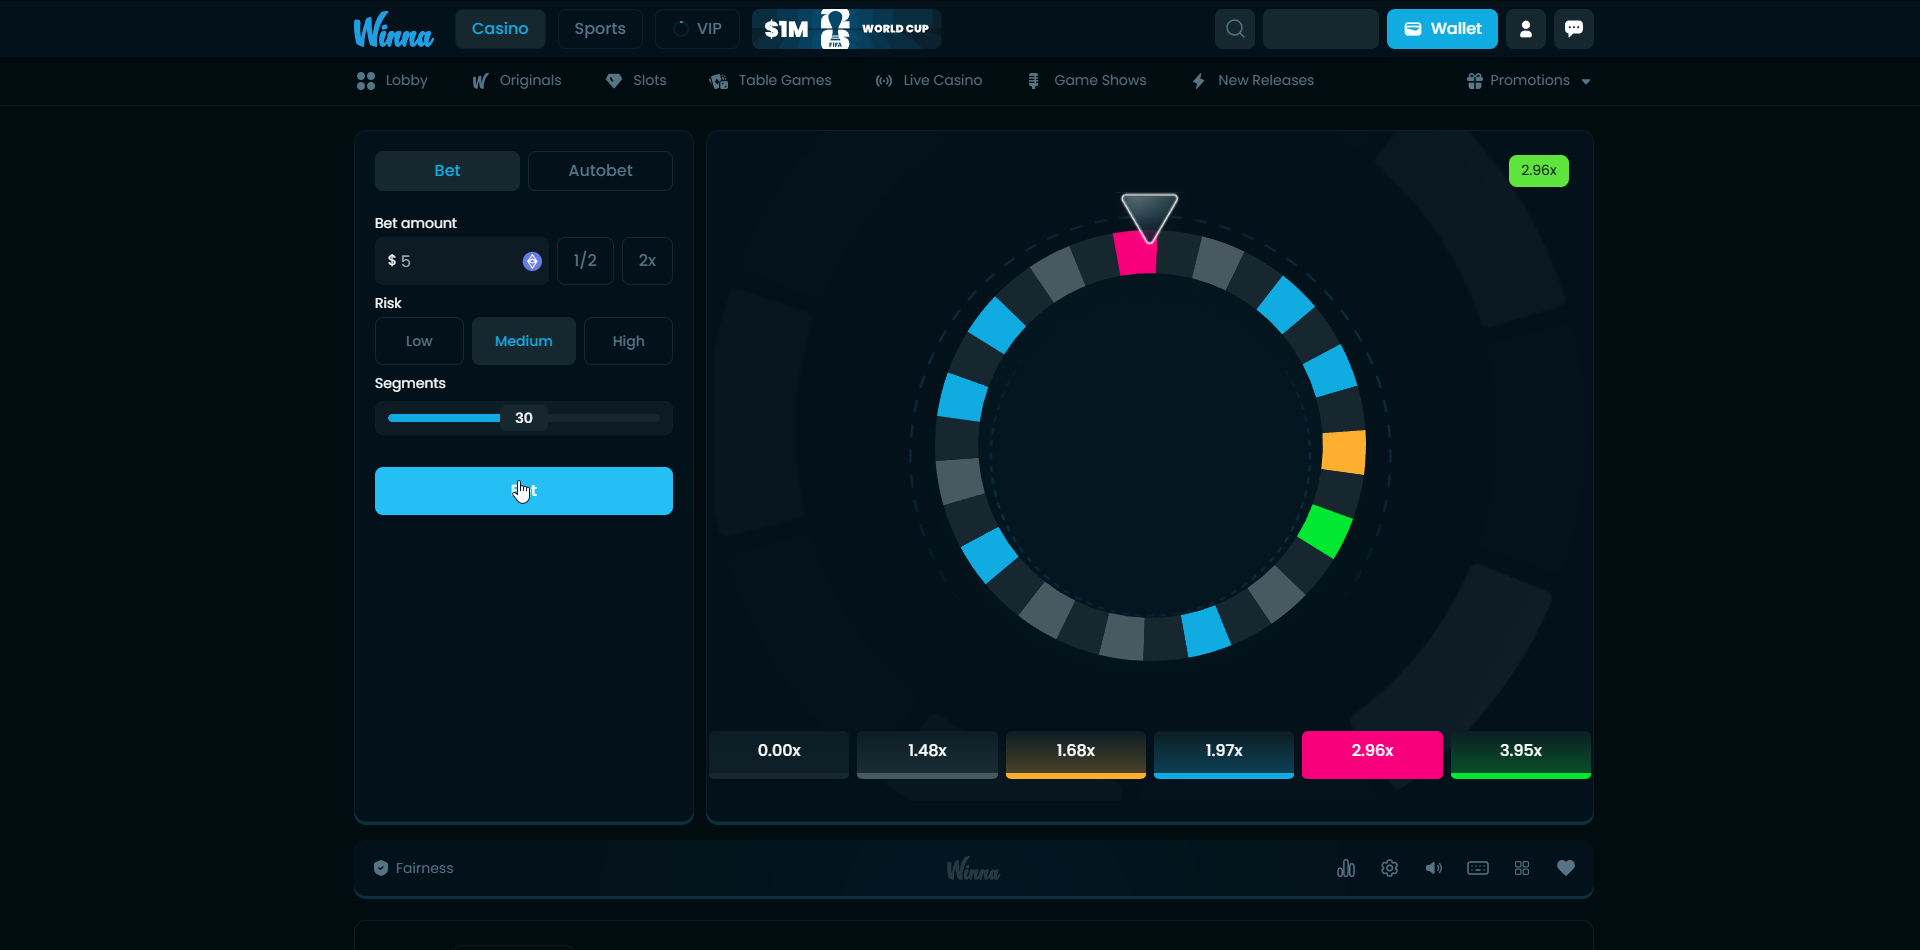
Task: Open game settings gear icon
Action: coord(1390,868)
